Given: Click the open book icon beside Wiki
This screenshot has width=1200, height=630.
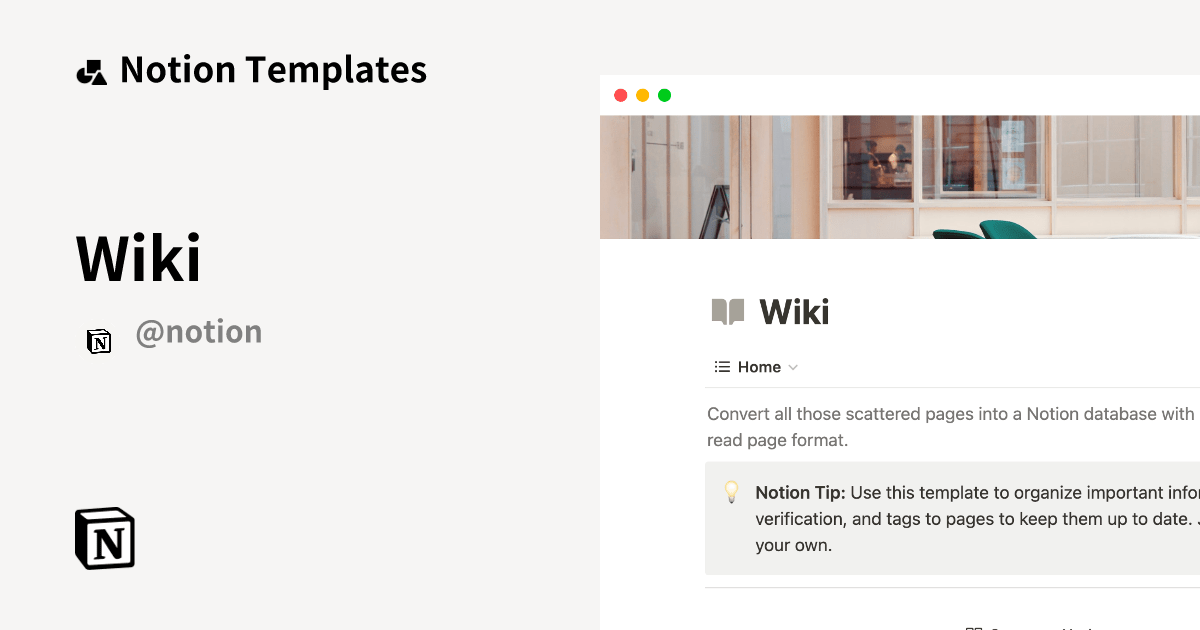Looking at the screenshot, I should coord(728,312).
